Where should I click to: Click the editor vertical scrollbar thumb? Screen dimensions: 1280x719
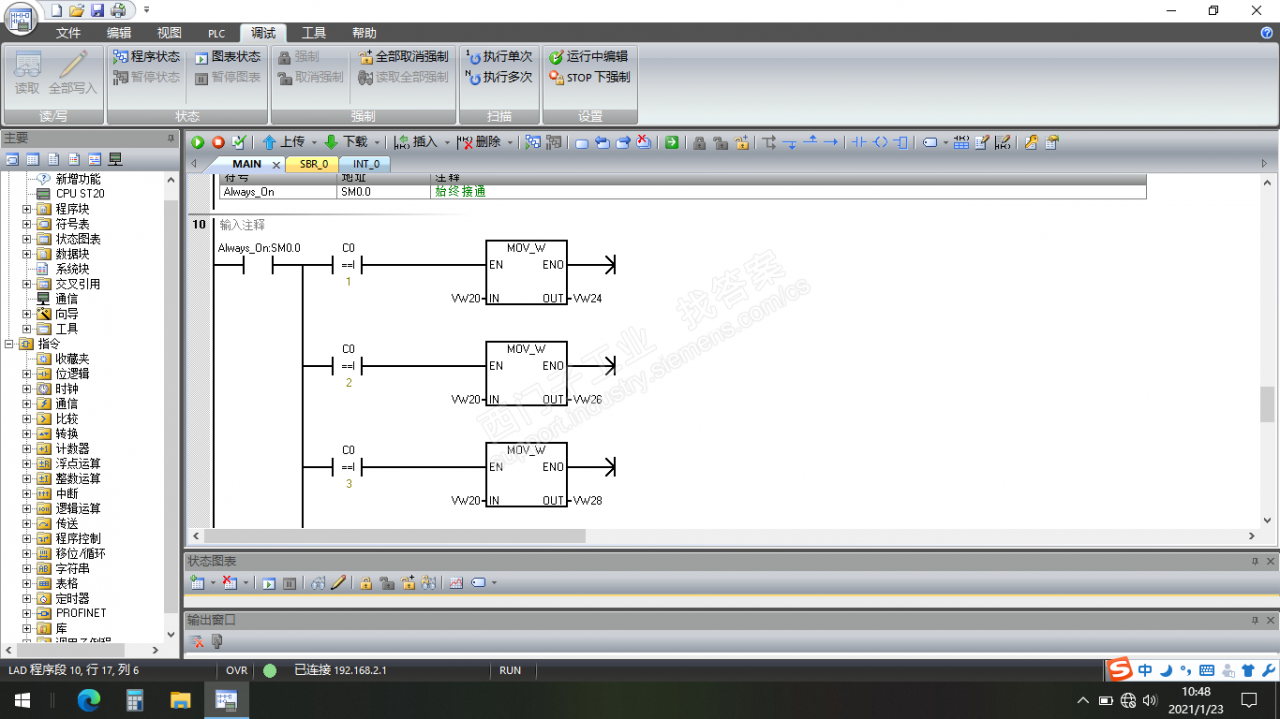[x=1268, y=405]
